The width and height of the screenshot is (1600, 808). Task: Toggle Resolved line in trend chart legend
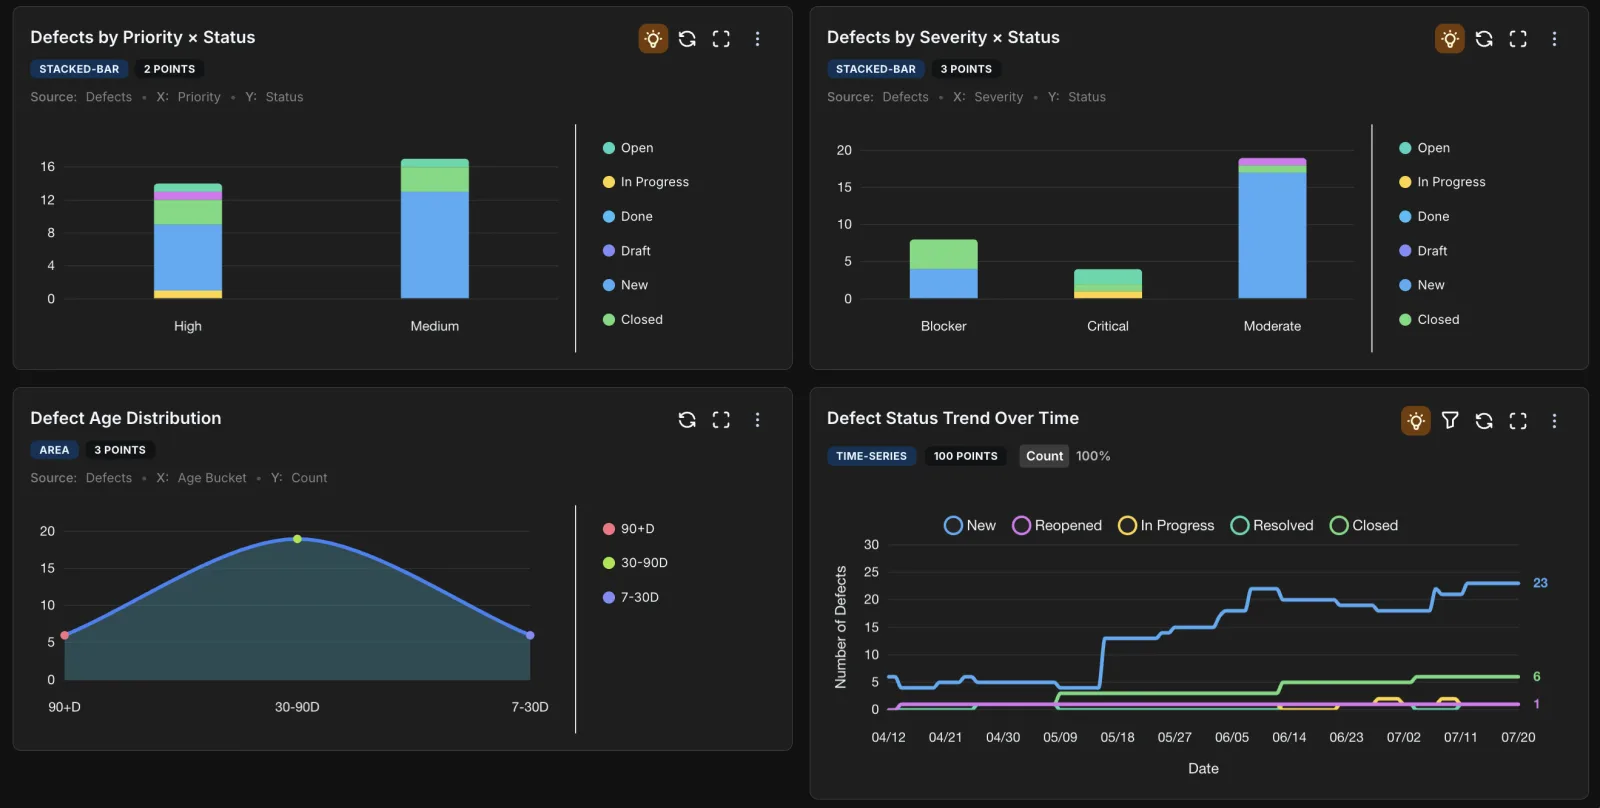[1272, 526]
